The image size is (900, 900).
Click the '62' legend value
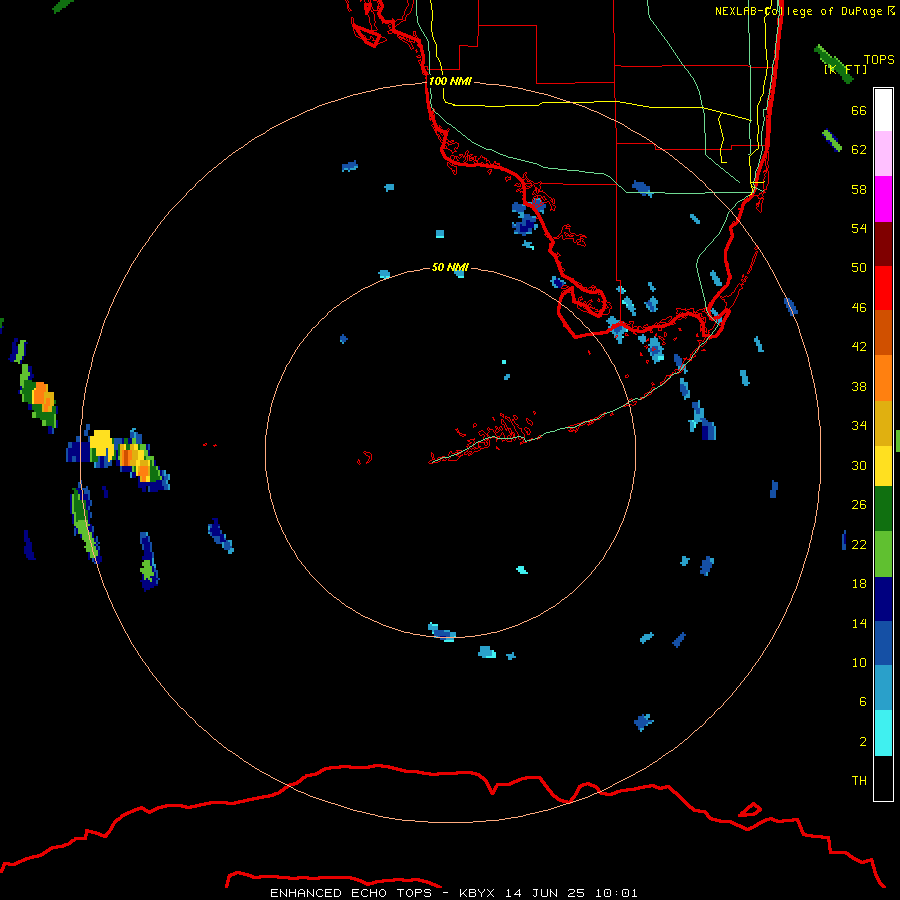pos(859,149)
